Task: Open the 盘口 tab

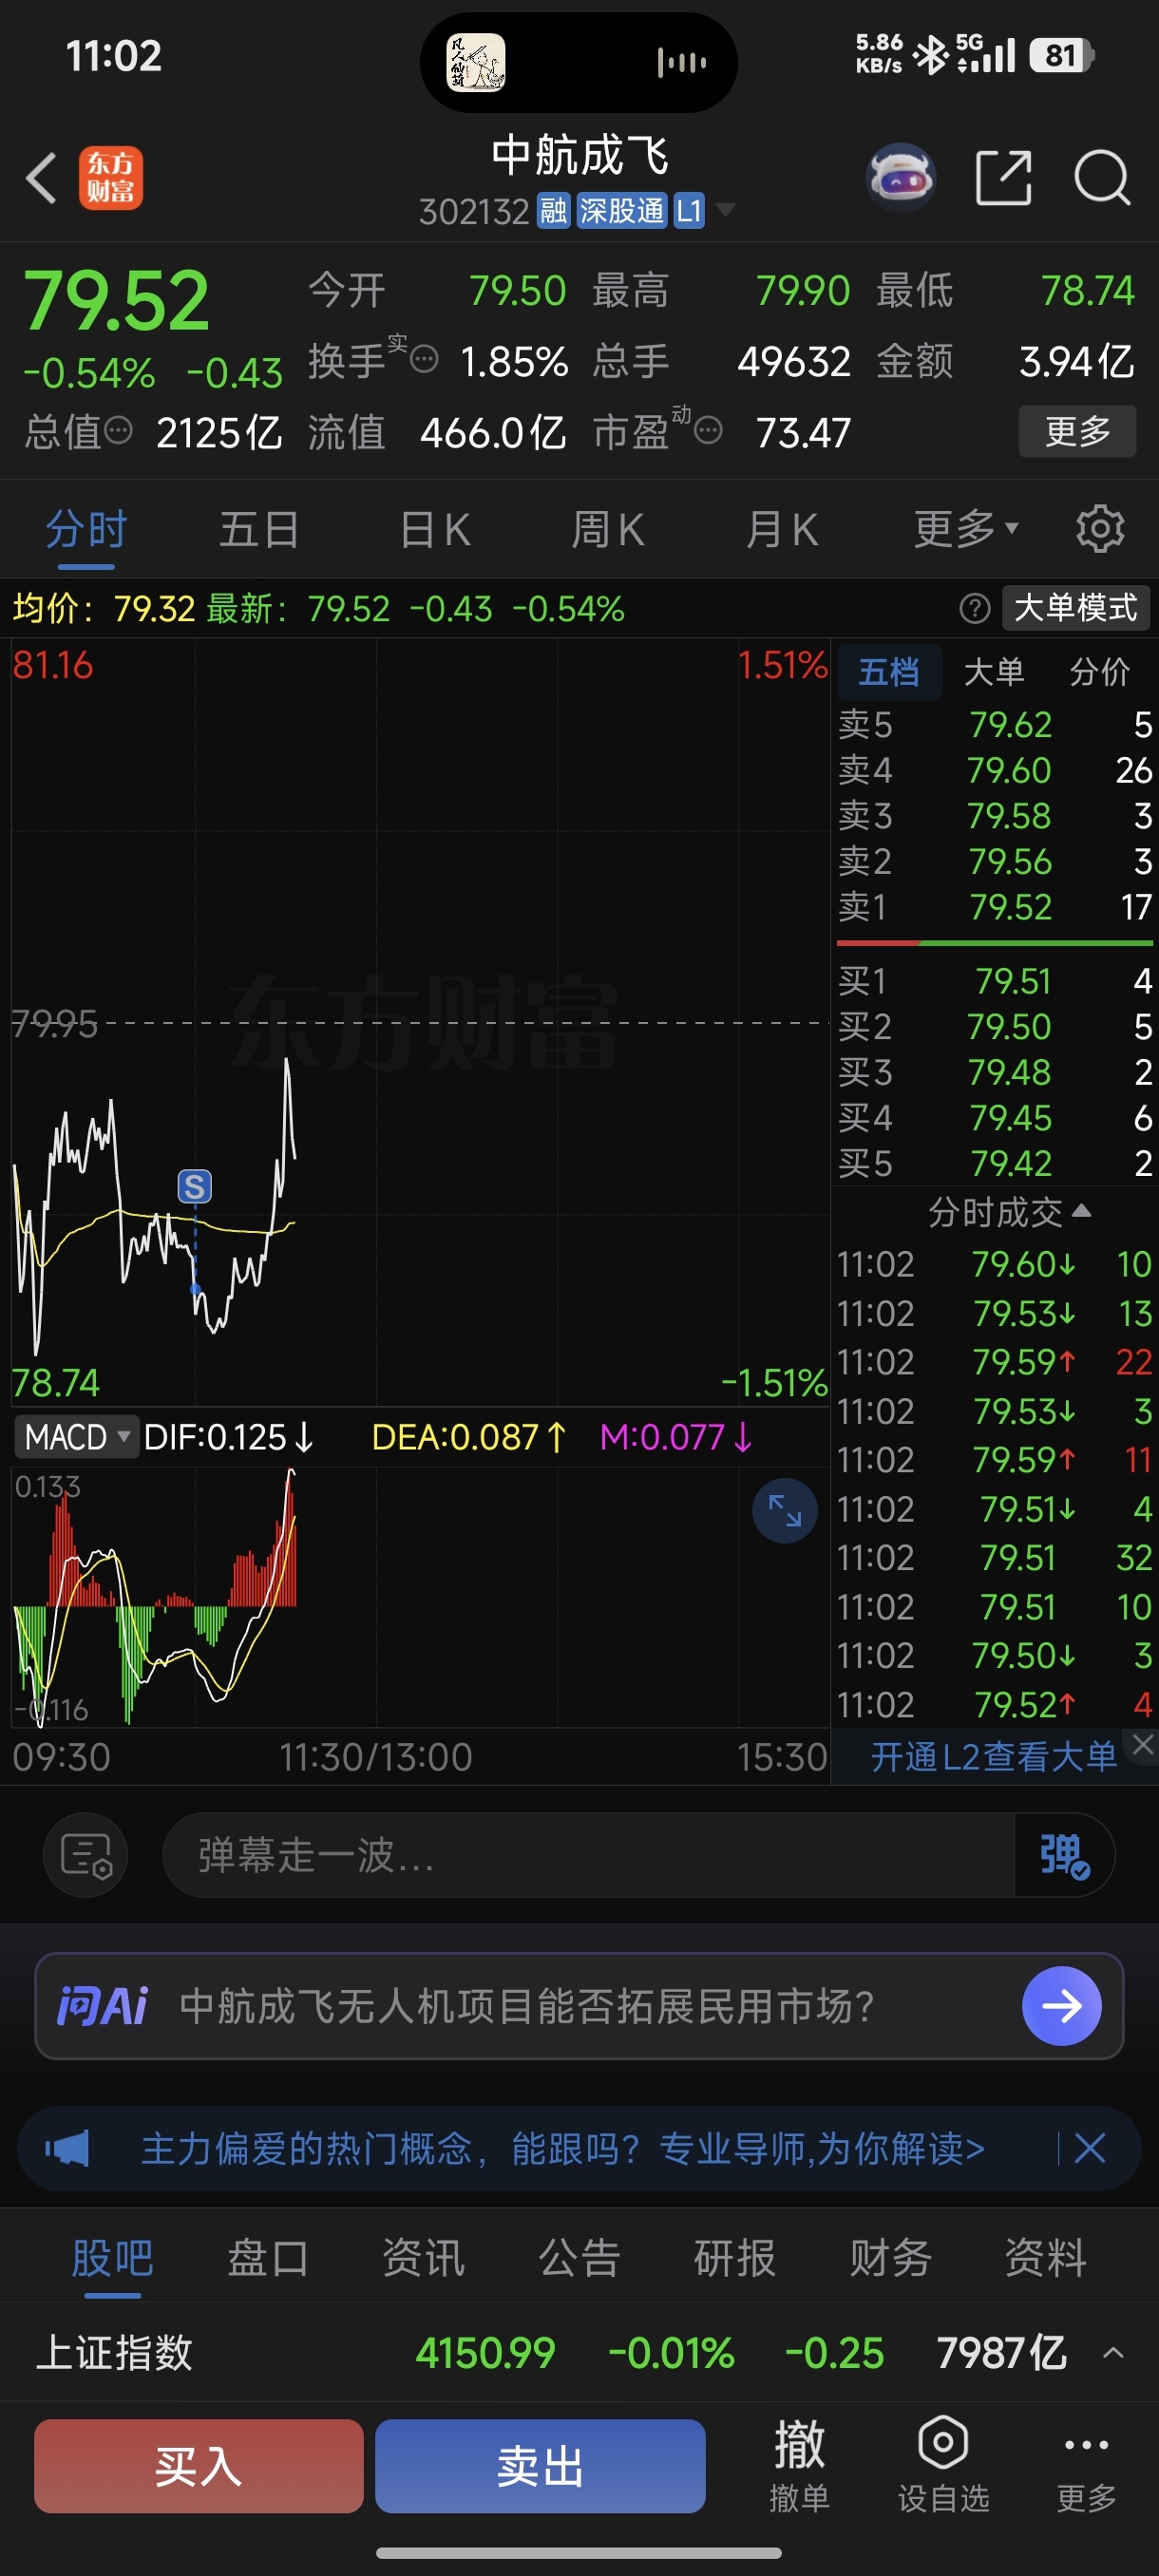Action: [x=267, y=2258]
